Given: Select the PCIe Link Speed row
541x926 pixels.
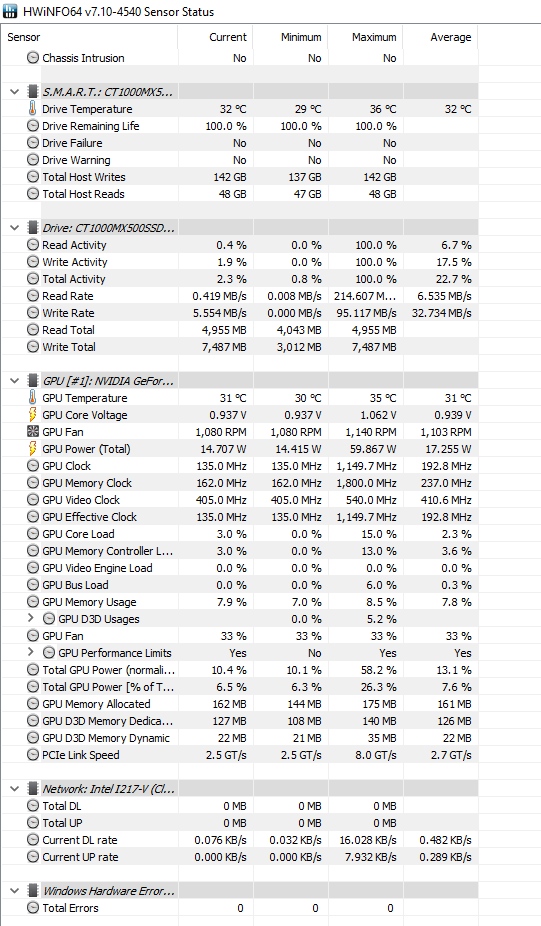Looking at the screenshot, I should 239,755.
